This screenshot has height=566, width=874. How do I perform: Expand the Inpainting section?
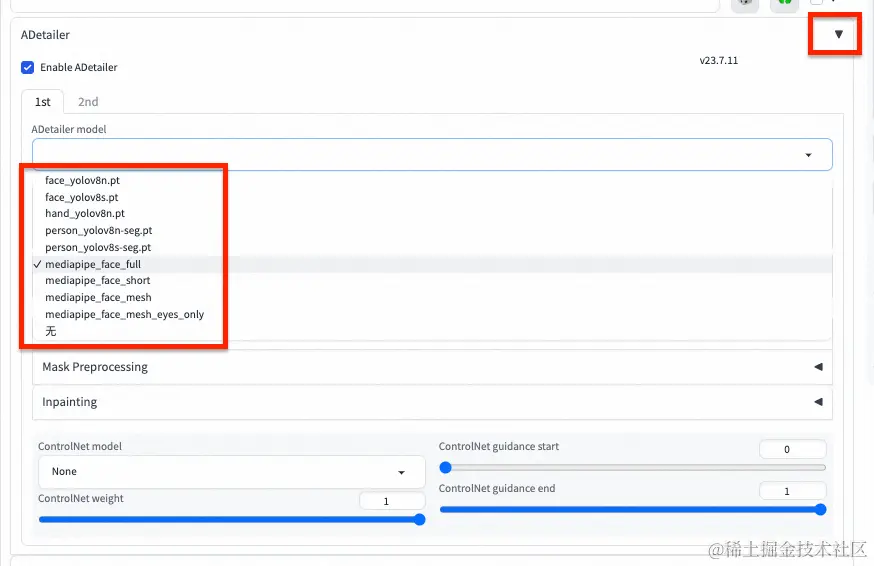point(432,402)
